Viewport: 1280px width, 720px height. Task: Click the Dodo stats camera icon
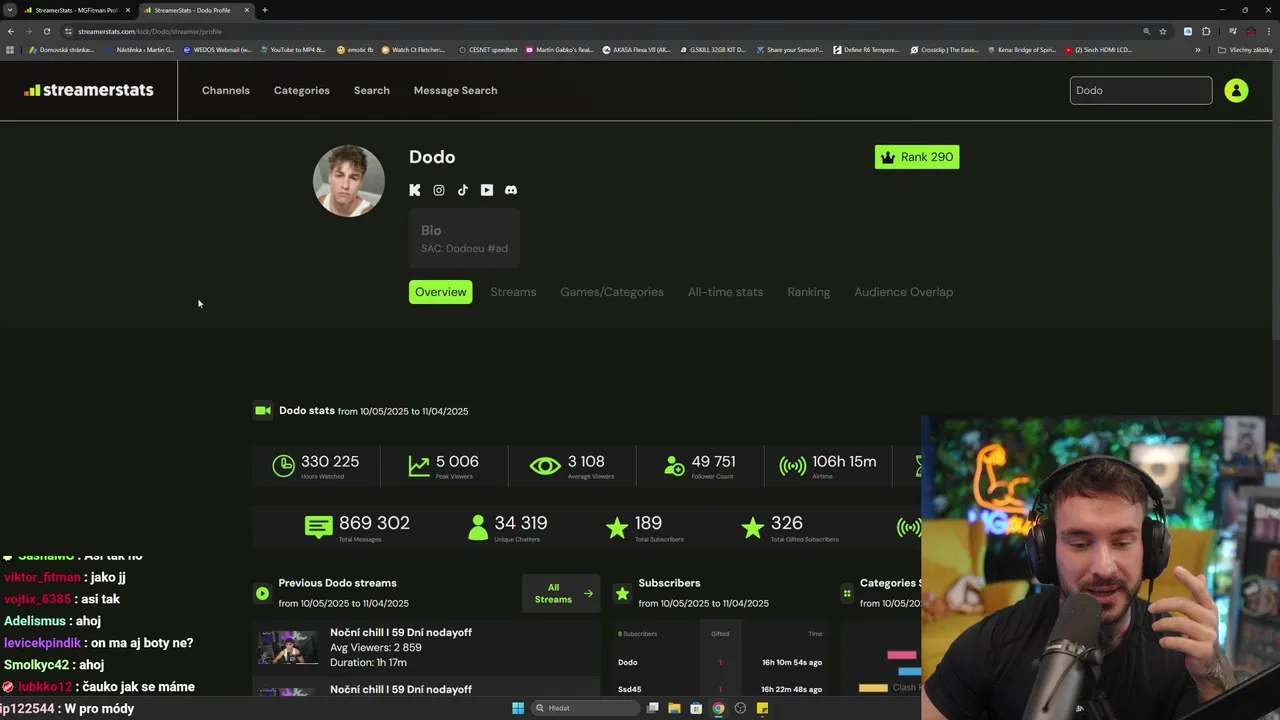tap(263, 410)
